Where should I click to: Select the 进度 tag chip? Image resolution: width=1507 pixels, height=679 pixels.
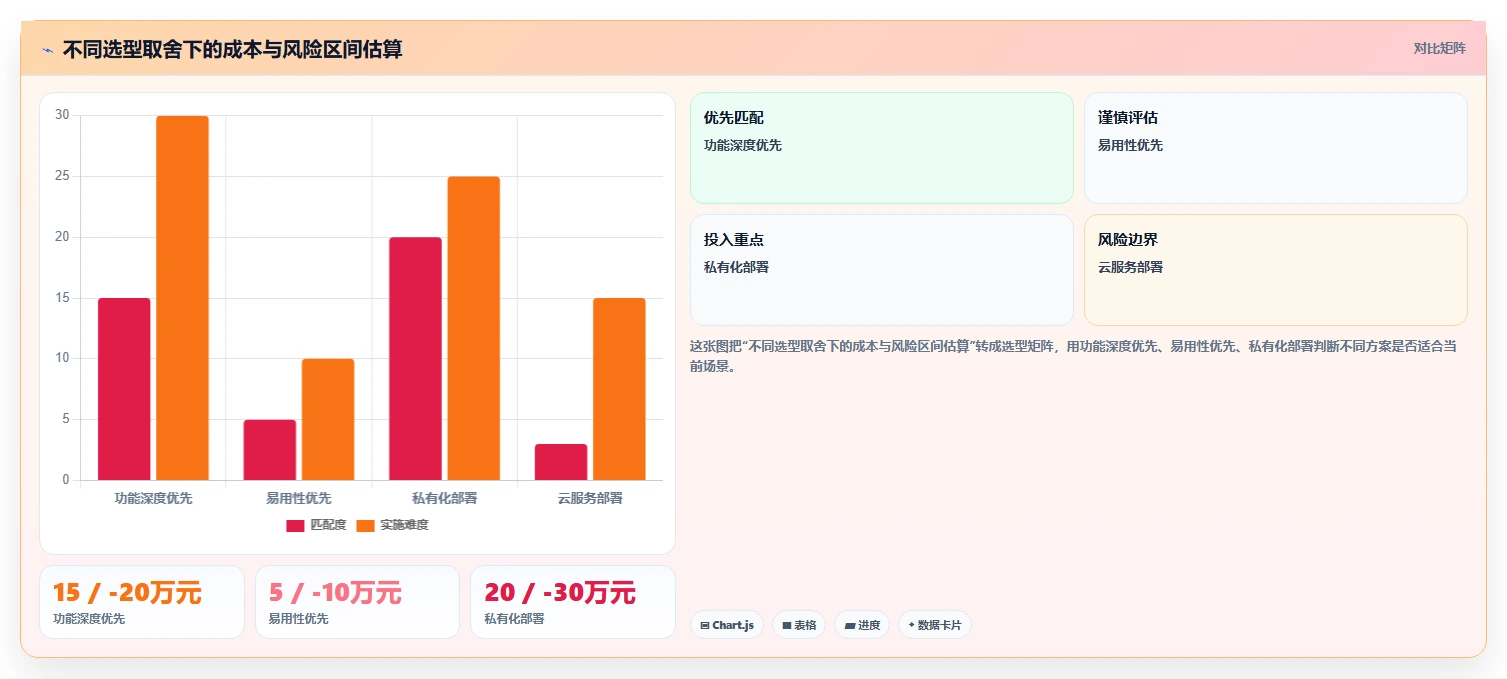point(862,625)
